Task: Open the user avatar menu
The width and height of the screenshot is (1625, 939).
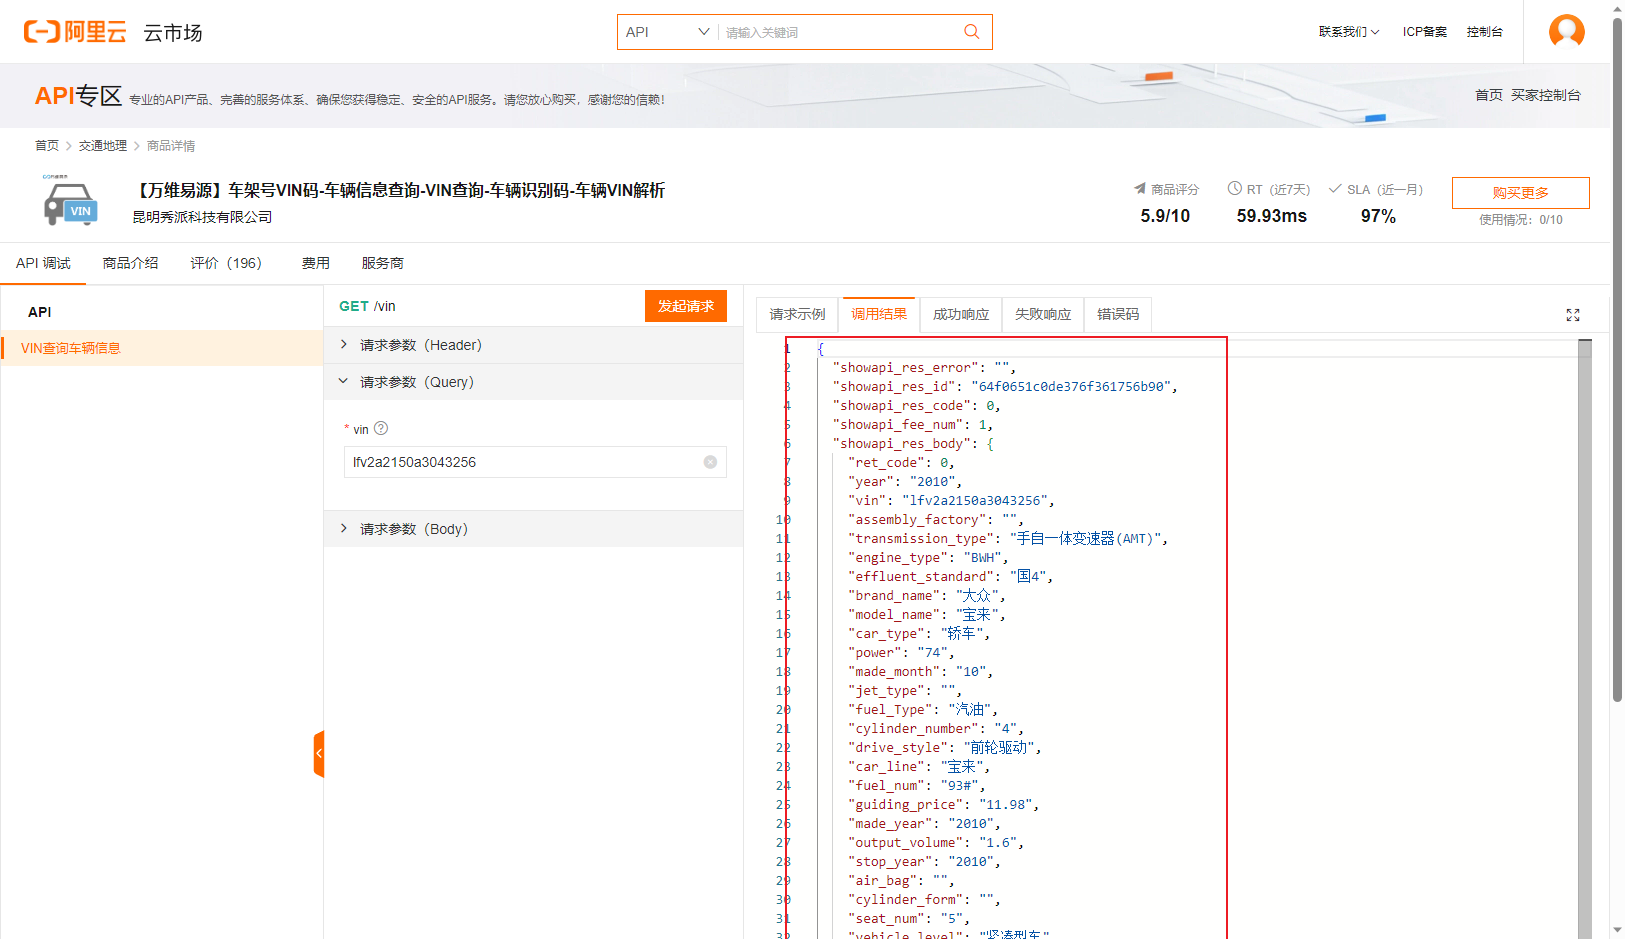Action: (x=1566, y=31)
